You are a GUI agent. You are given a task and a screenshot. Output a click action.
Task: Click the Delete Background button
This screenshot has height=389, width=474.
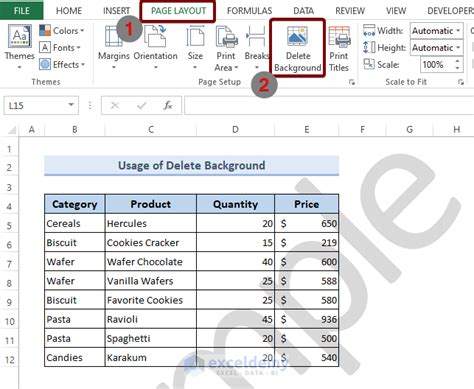tap(297, 48)
